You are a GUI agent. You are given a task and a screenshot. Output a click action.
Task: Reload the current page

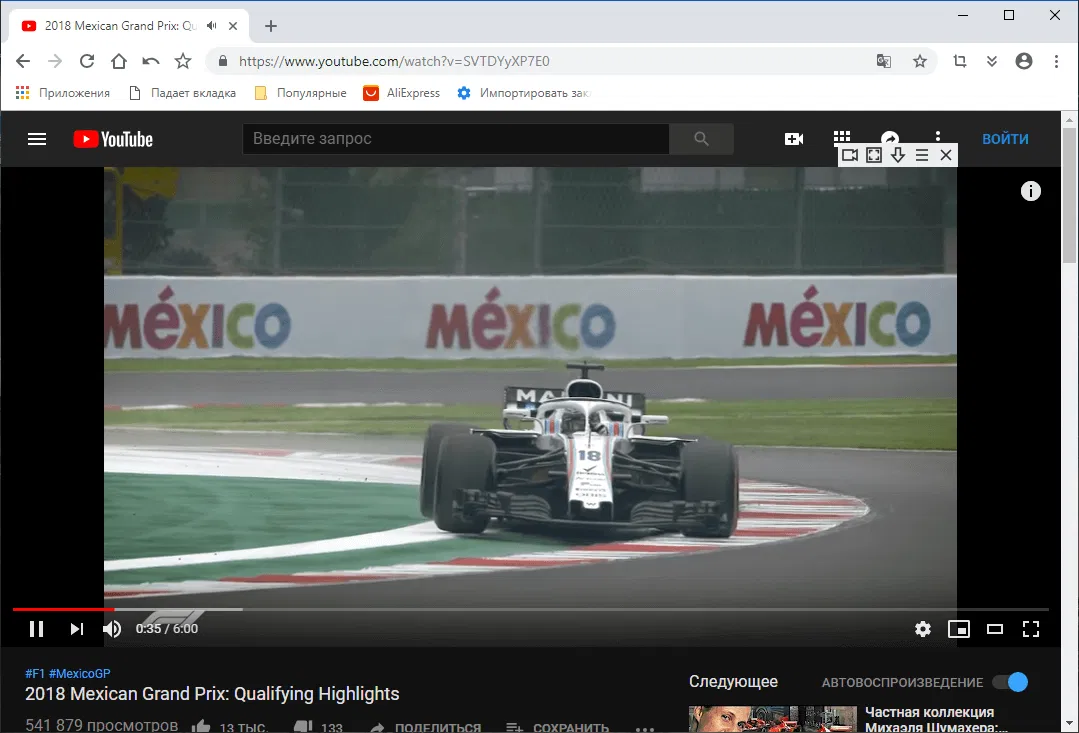pos(87,61)
